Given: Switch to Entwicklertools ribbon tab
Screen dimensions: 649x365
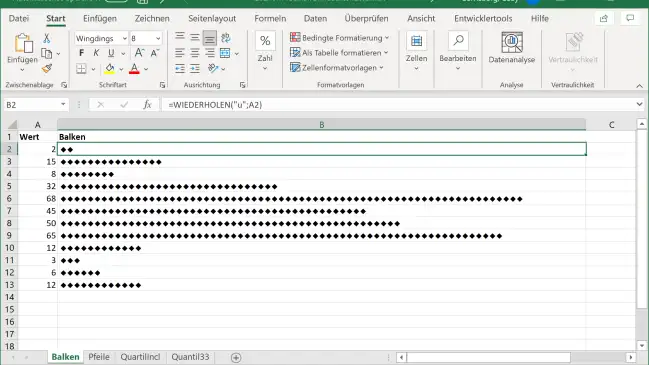Looking at the screenshot, I should [483, 19].
